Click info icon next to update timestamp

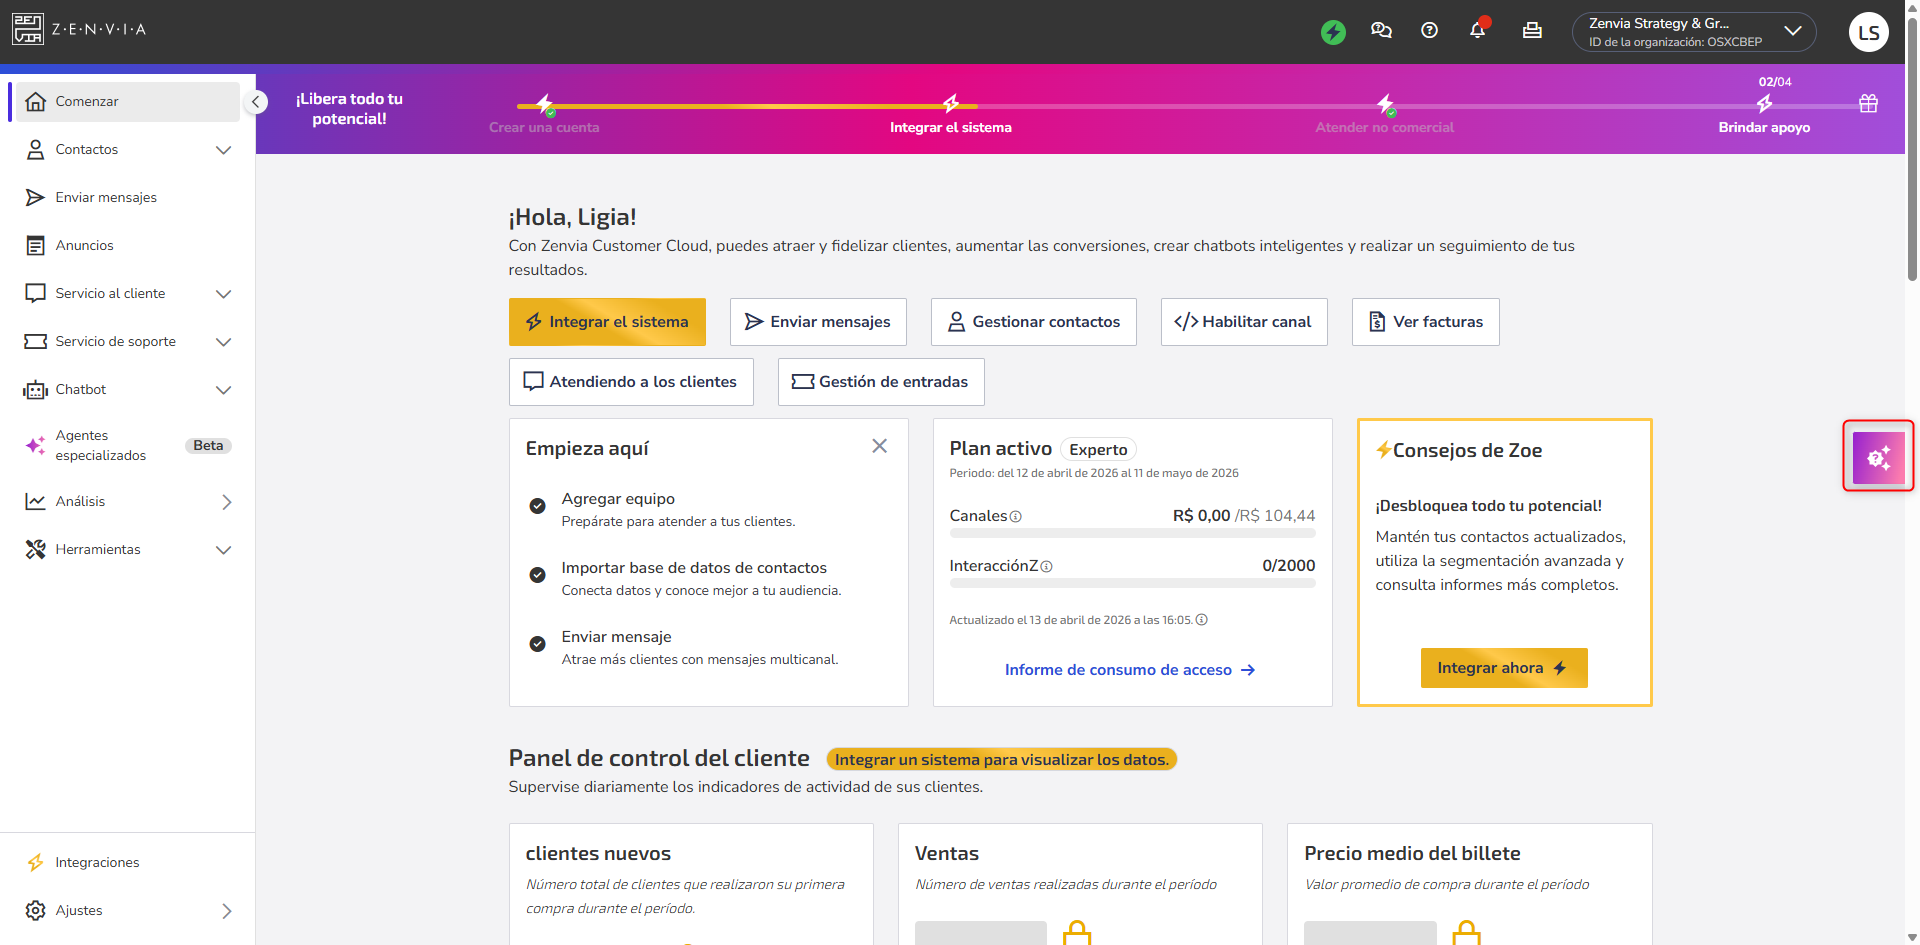[1202, 620]
